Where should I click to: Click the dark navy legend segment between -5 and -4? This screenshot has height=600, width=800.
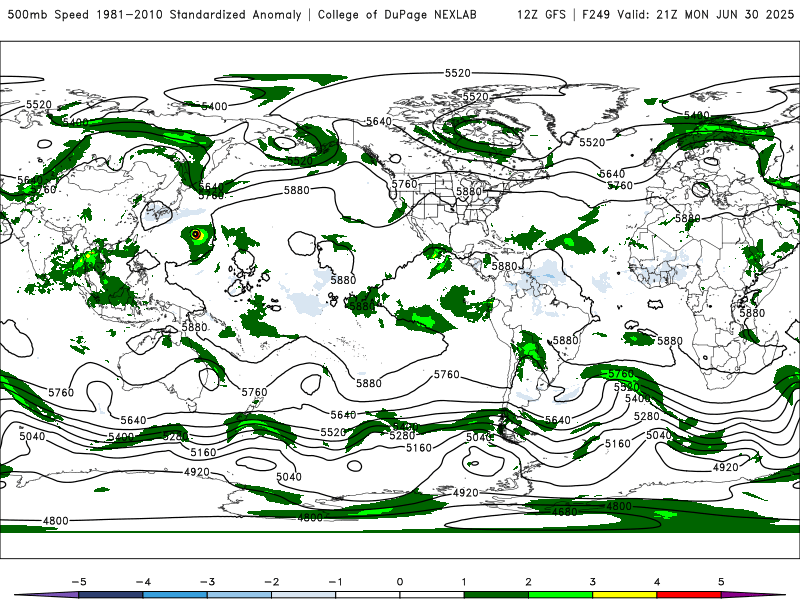111,595
